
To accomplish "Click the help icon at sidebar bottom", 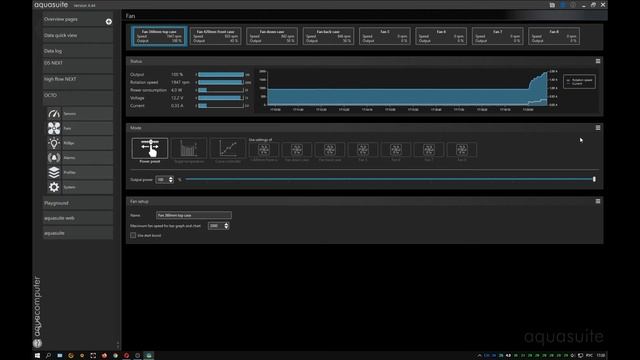I will (x=37, y=344).
